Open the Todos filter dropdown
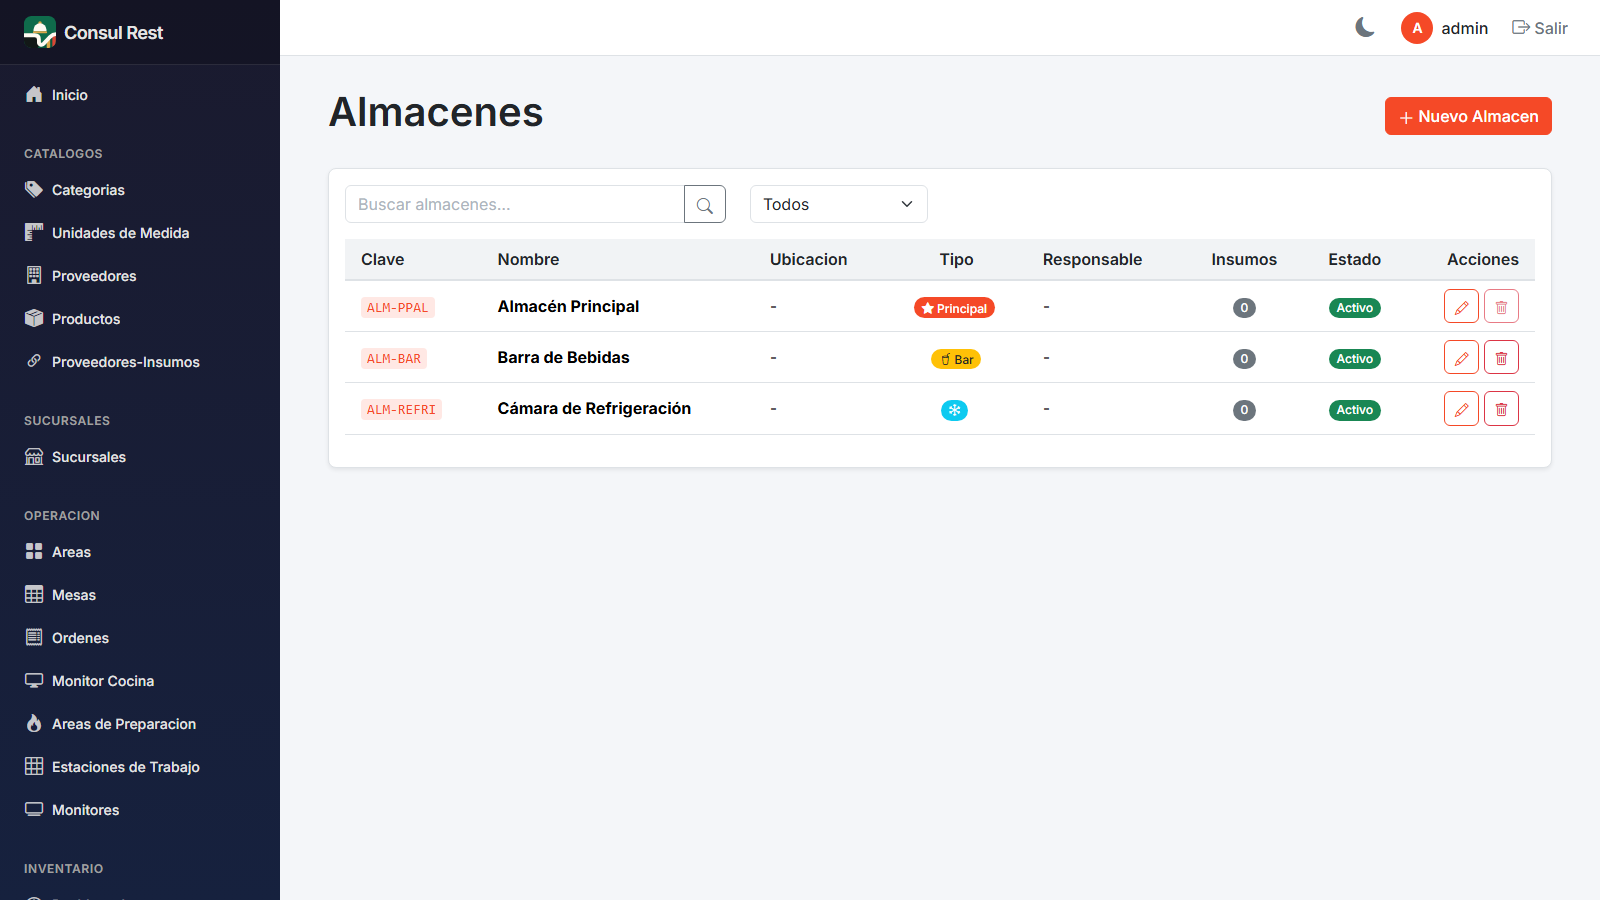Screen dimensions: 1600x900 click(839, 204)
